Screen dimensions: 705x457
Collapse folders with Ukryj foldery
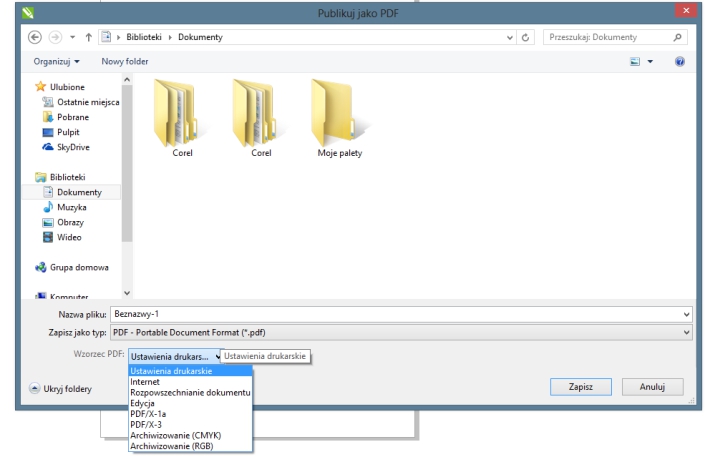point(54,389)
